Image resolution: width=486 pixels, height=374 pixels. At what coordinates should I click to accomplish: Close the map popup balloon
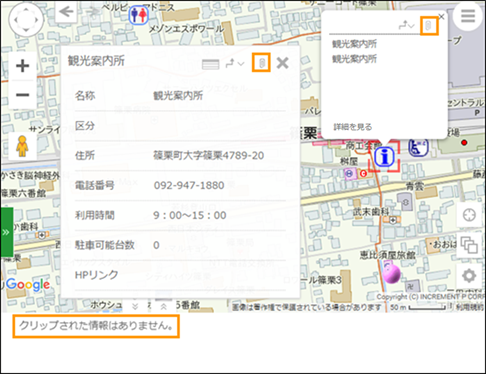[441, 17]
